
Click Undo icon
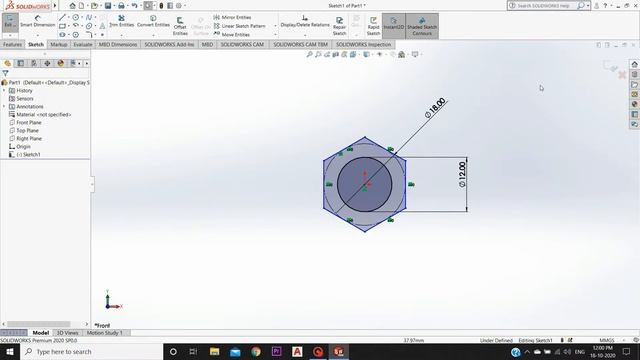tap(134, 6)
